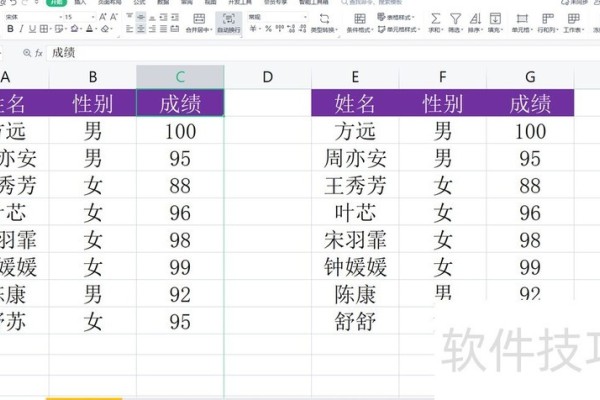This screenshot has width=600, height=400.
Task: Switch to the 开始 ribbon tab
Action: point(56,2)
